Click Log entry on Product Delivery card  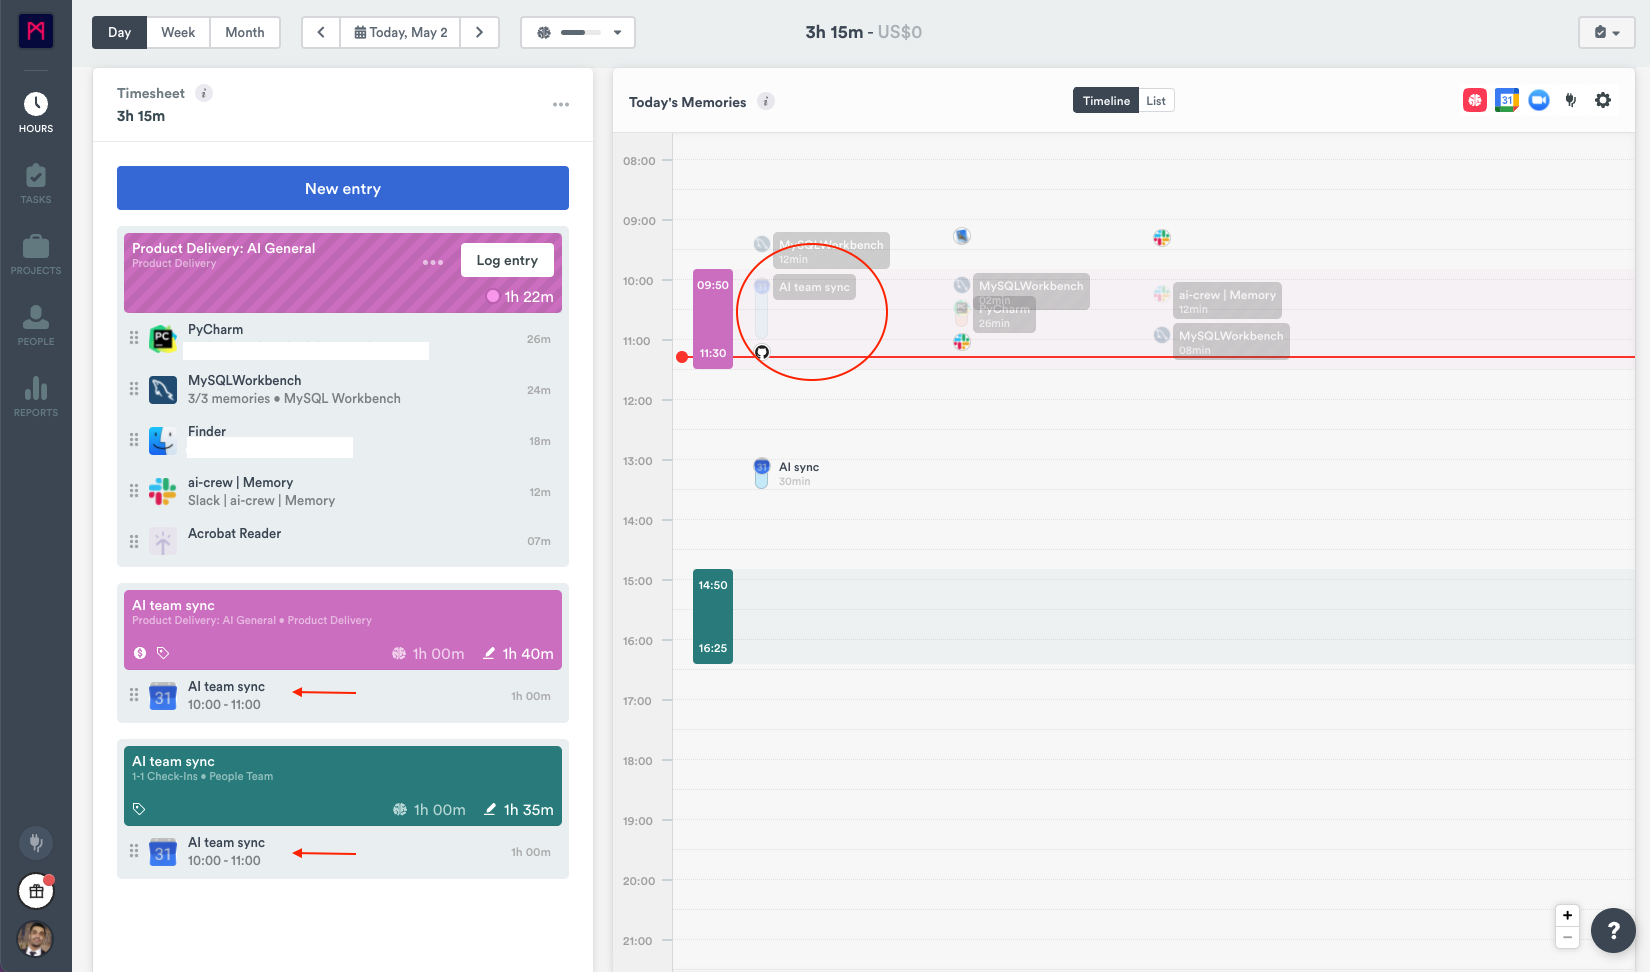coord(507,260)
